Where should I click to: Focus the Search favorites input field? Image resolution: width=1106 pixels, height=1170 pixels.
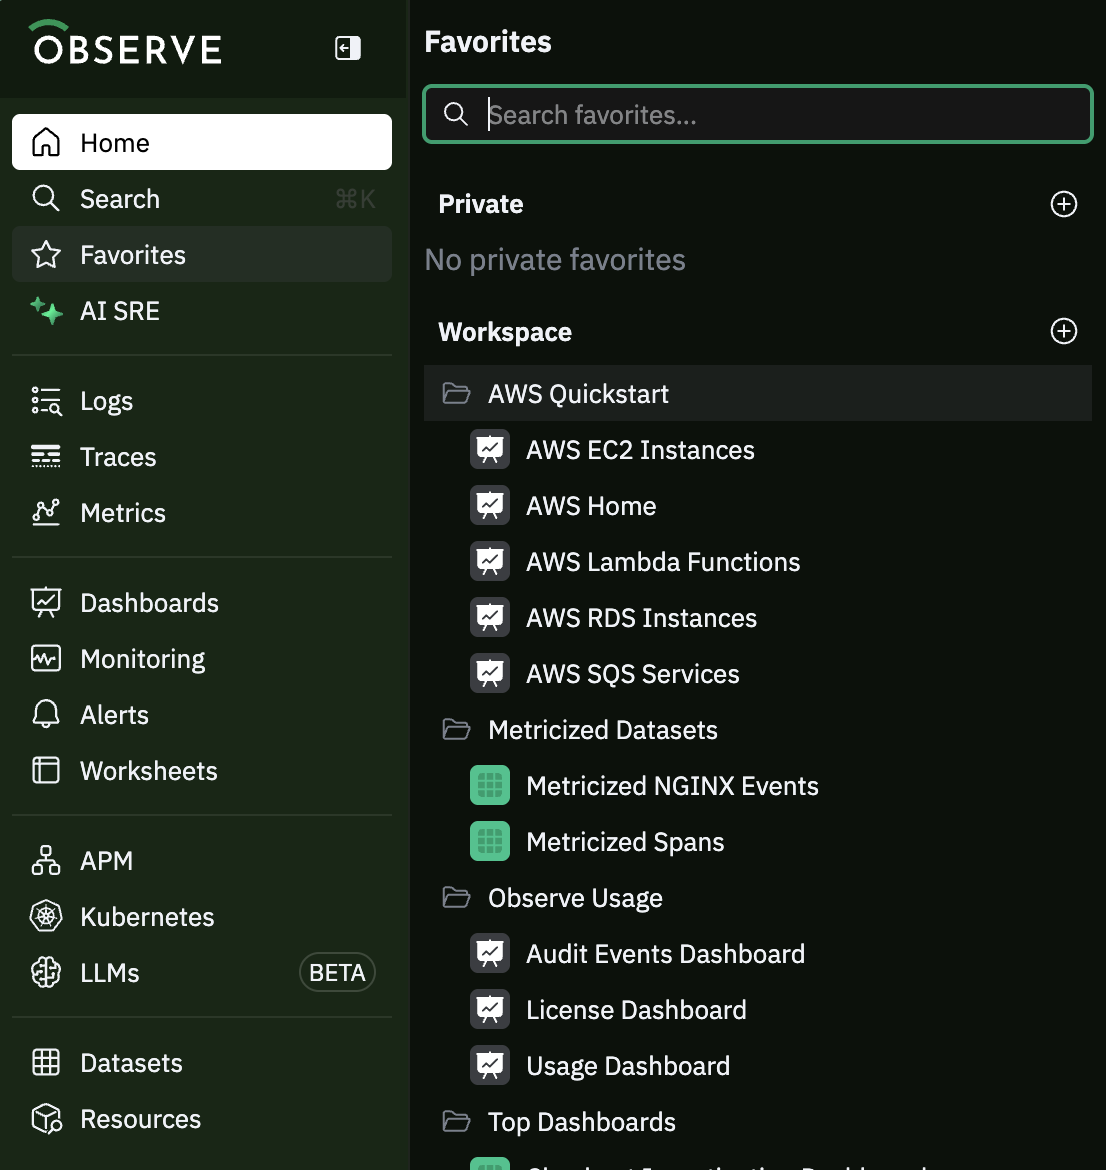click(757, 114)
